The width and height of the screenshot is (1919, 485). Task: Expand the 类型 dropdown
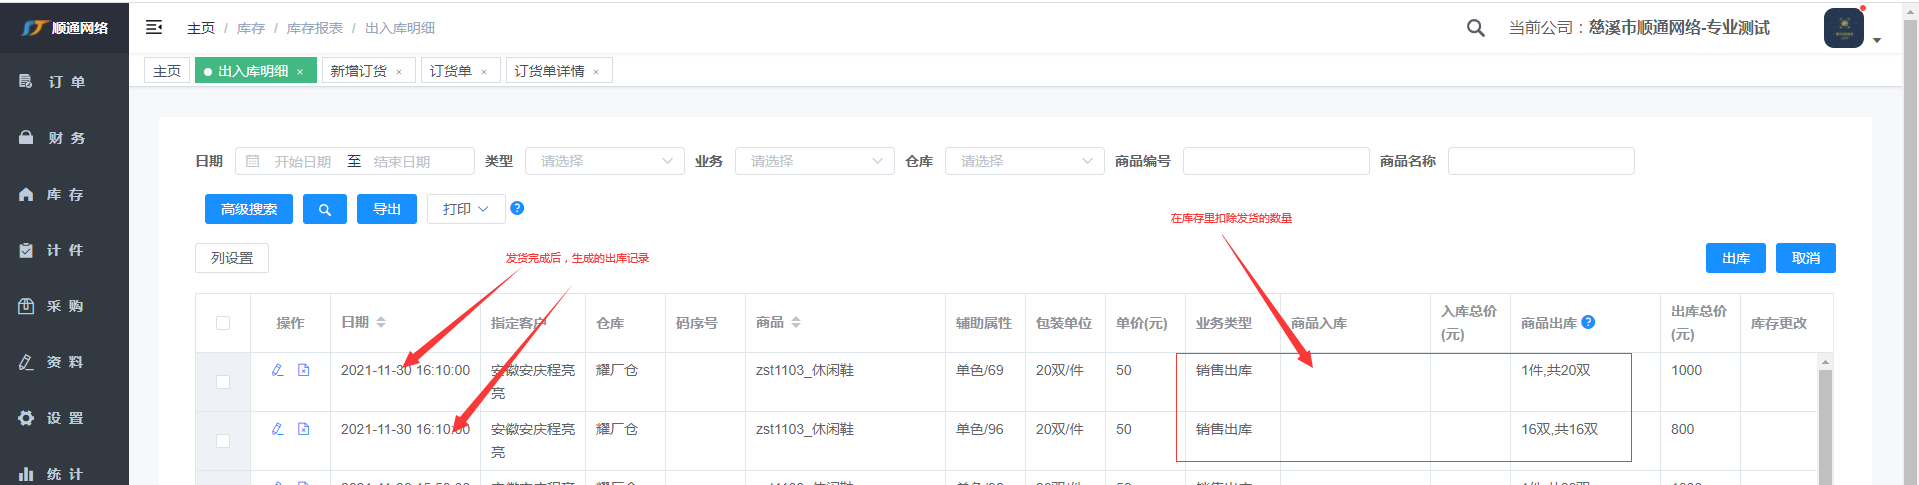[604, 161]
